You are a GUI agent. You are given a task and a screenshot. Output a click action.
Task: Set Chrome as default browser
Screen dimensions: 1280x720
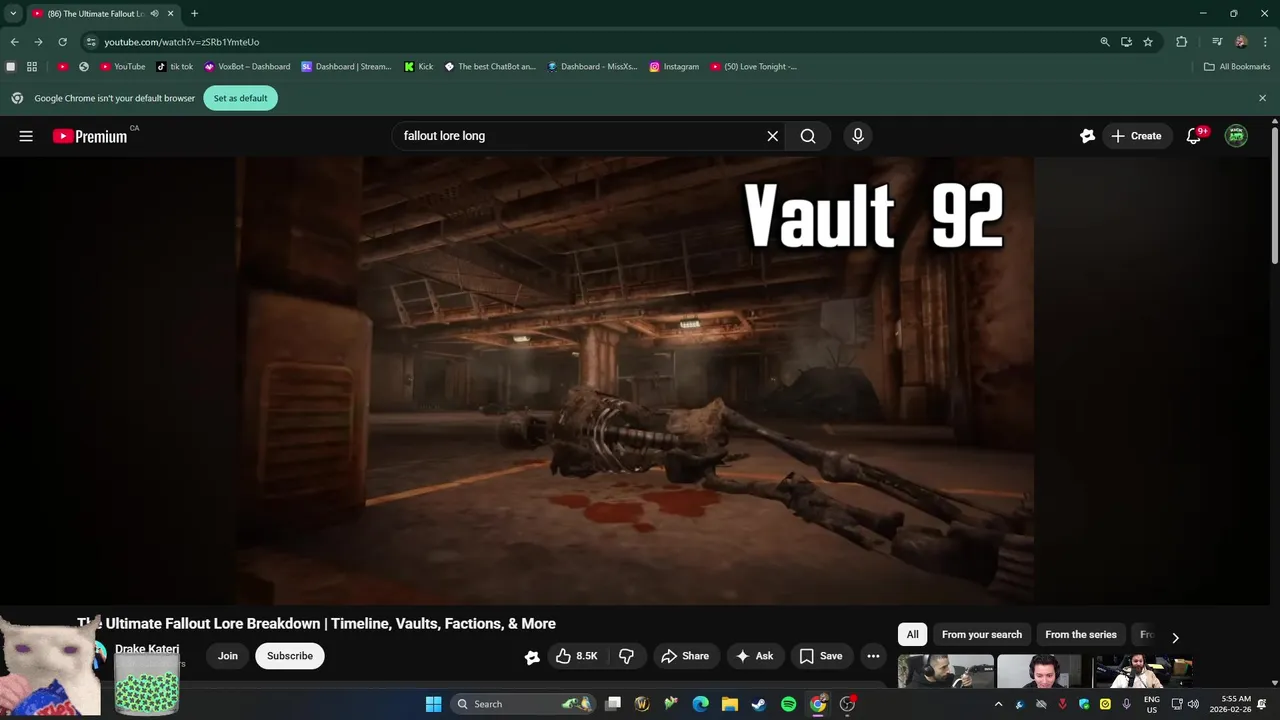(x=240, y=98)
